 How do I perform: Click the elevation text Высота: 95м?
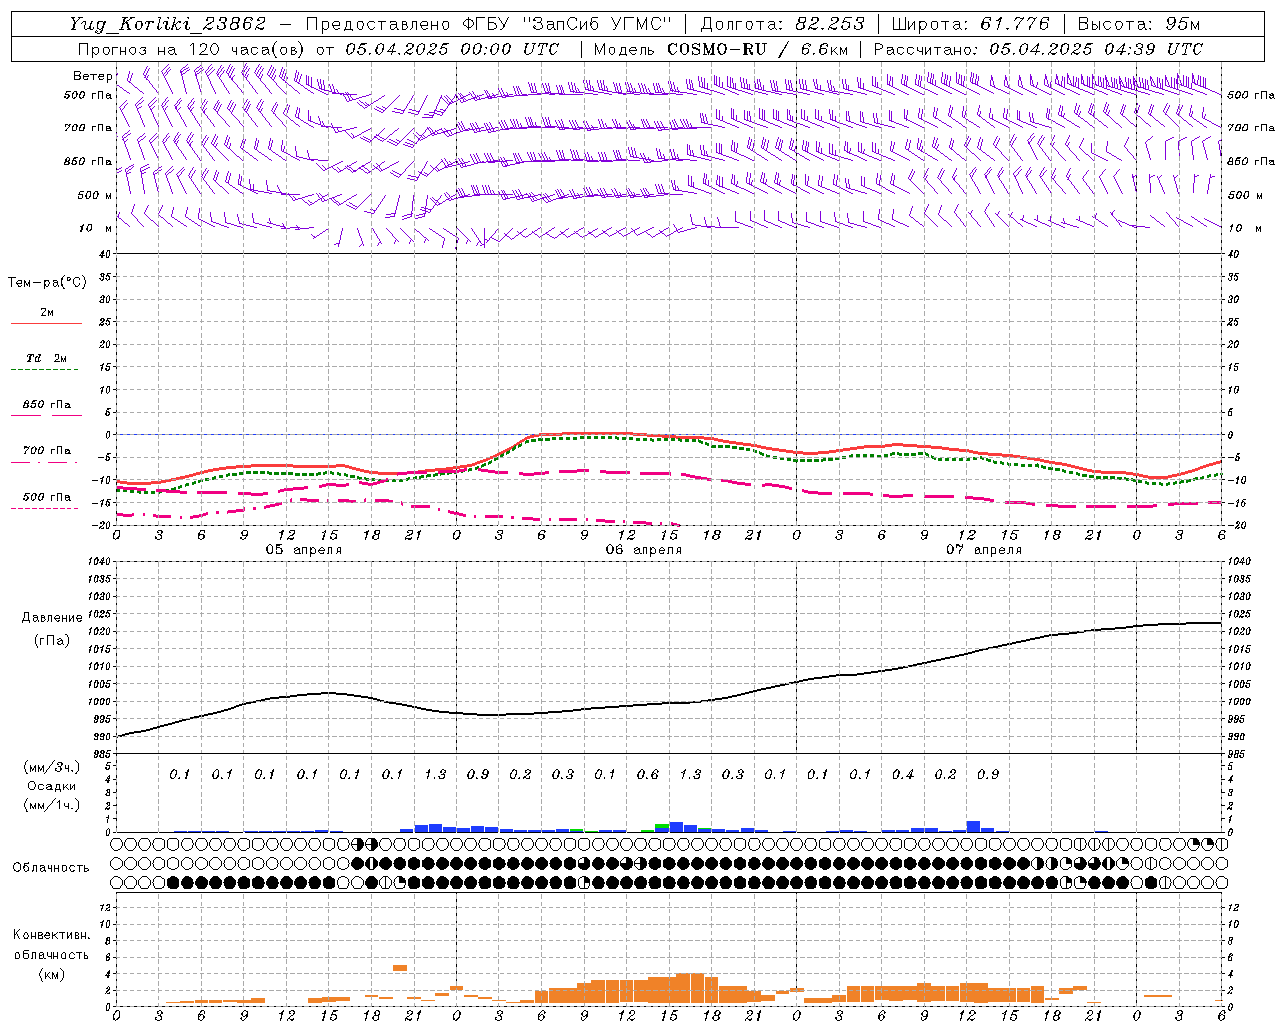tap(1138, 24)
